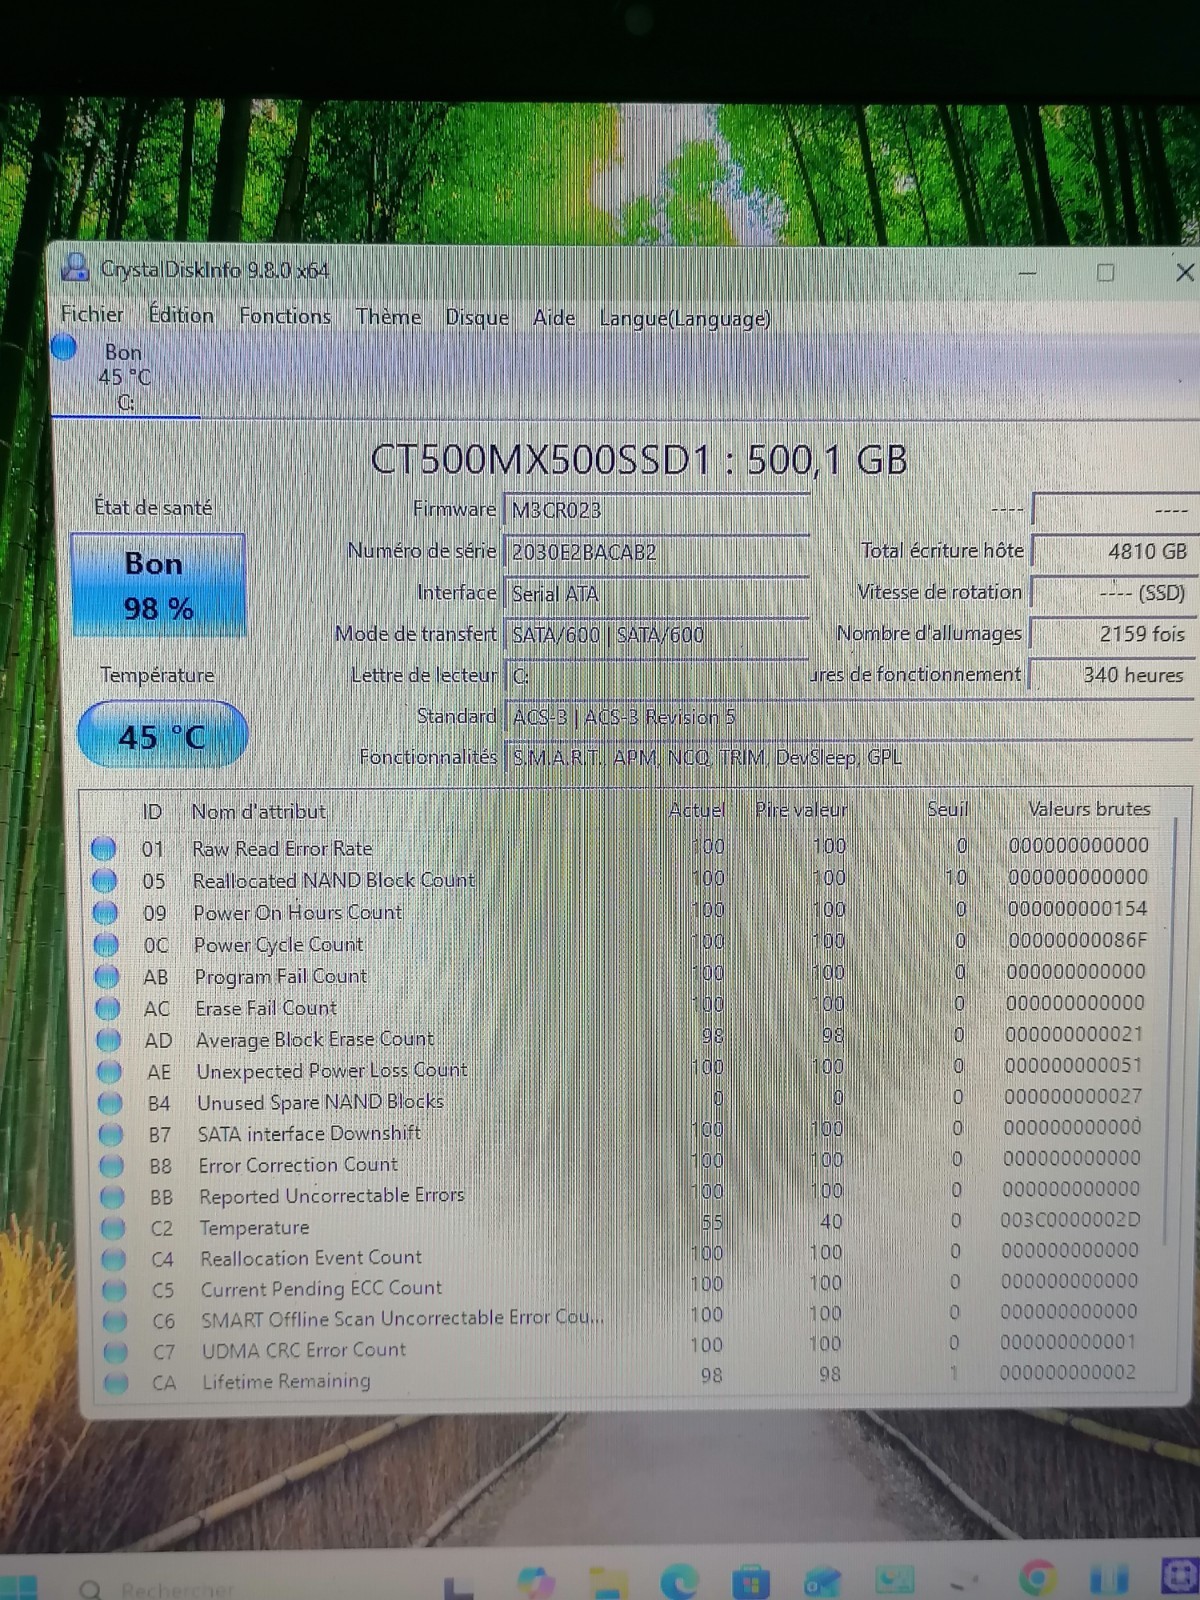1200x1600 pixels.
Task: Click status dot for Reallocation Event Count
Action: click(x=113, y=1259)
